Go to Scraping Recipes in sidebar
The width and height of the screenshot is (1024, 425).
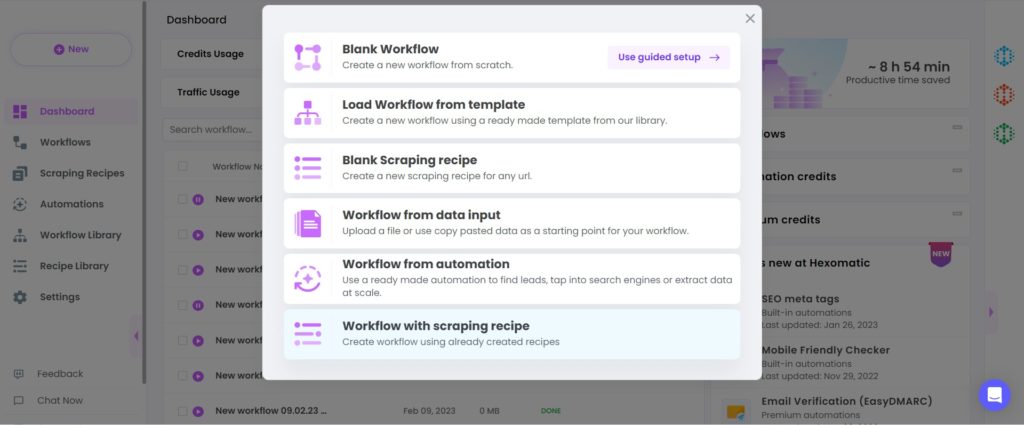(68, 173)
